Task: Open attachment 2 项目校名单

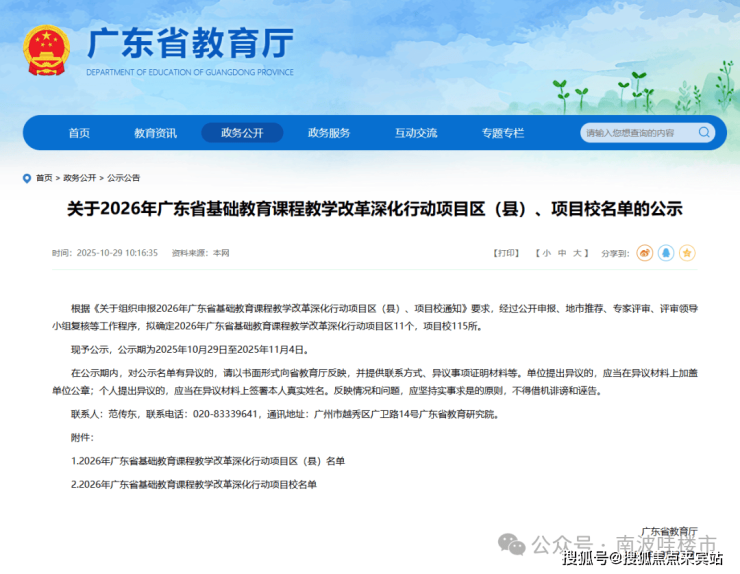Action: [x=194, y=484]
